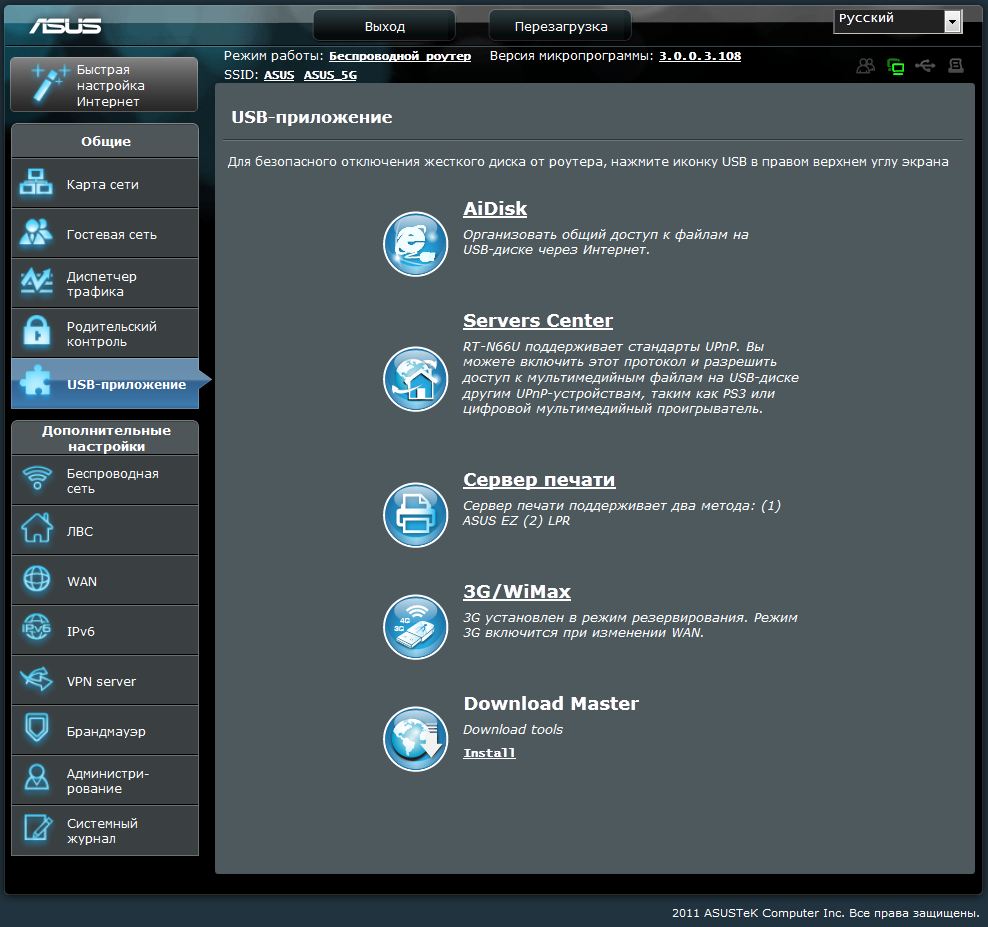Open IPv6 configuration page
Screen dimensions: 988x927
(x=105, y=630)
